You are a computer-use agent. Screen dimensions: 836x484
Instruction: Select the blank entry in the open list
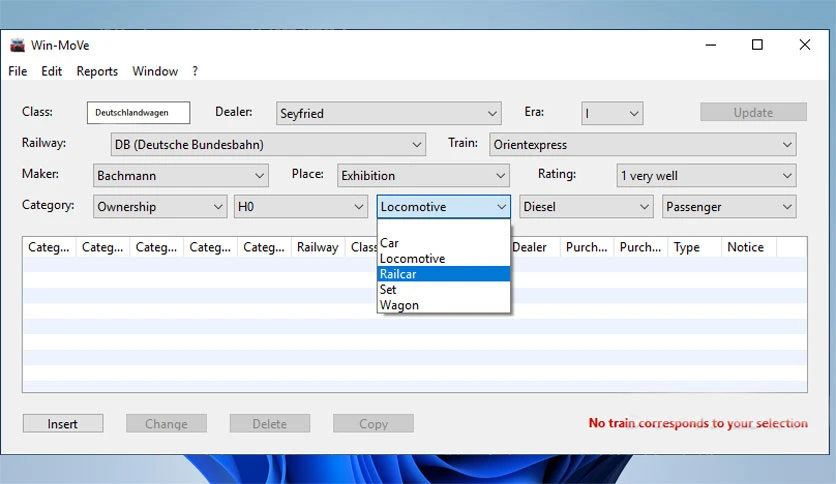[444, 228]
